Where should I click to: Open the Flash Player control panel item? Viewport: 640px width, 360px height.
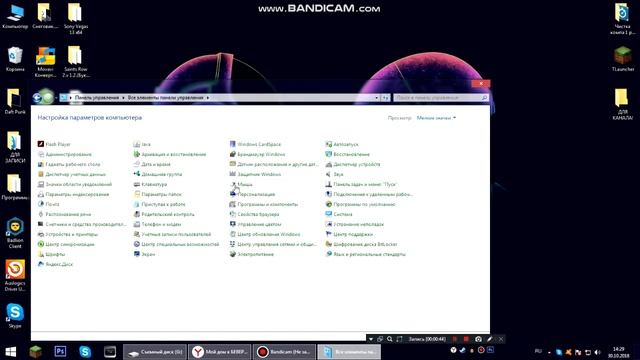[x=54, y=144]
